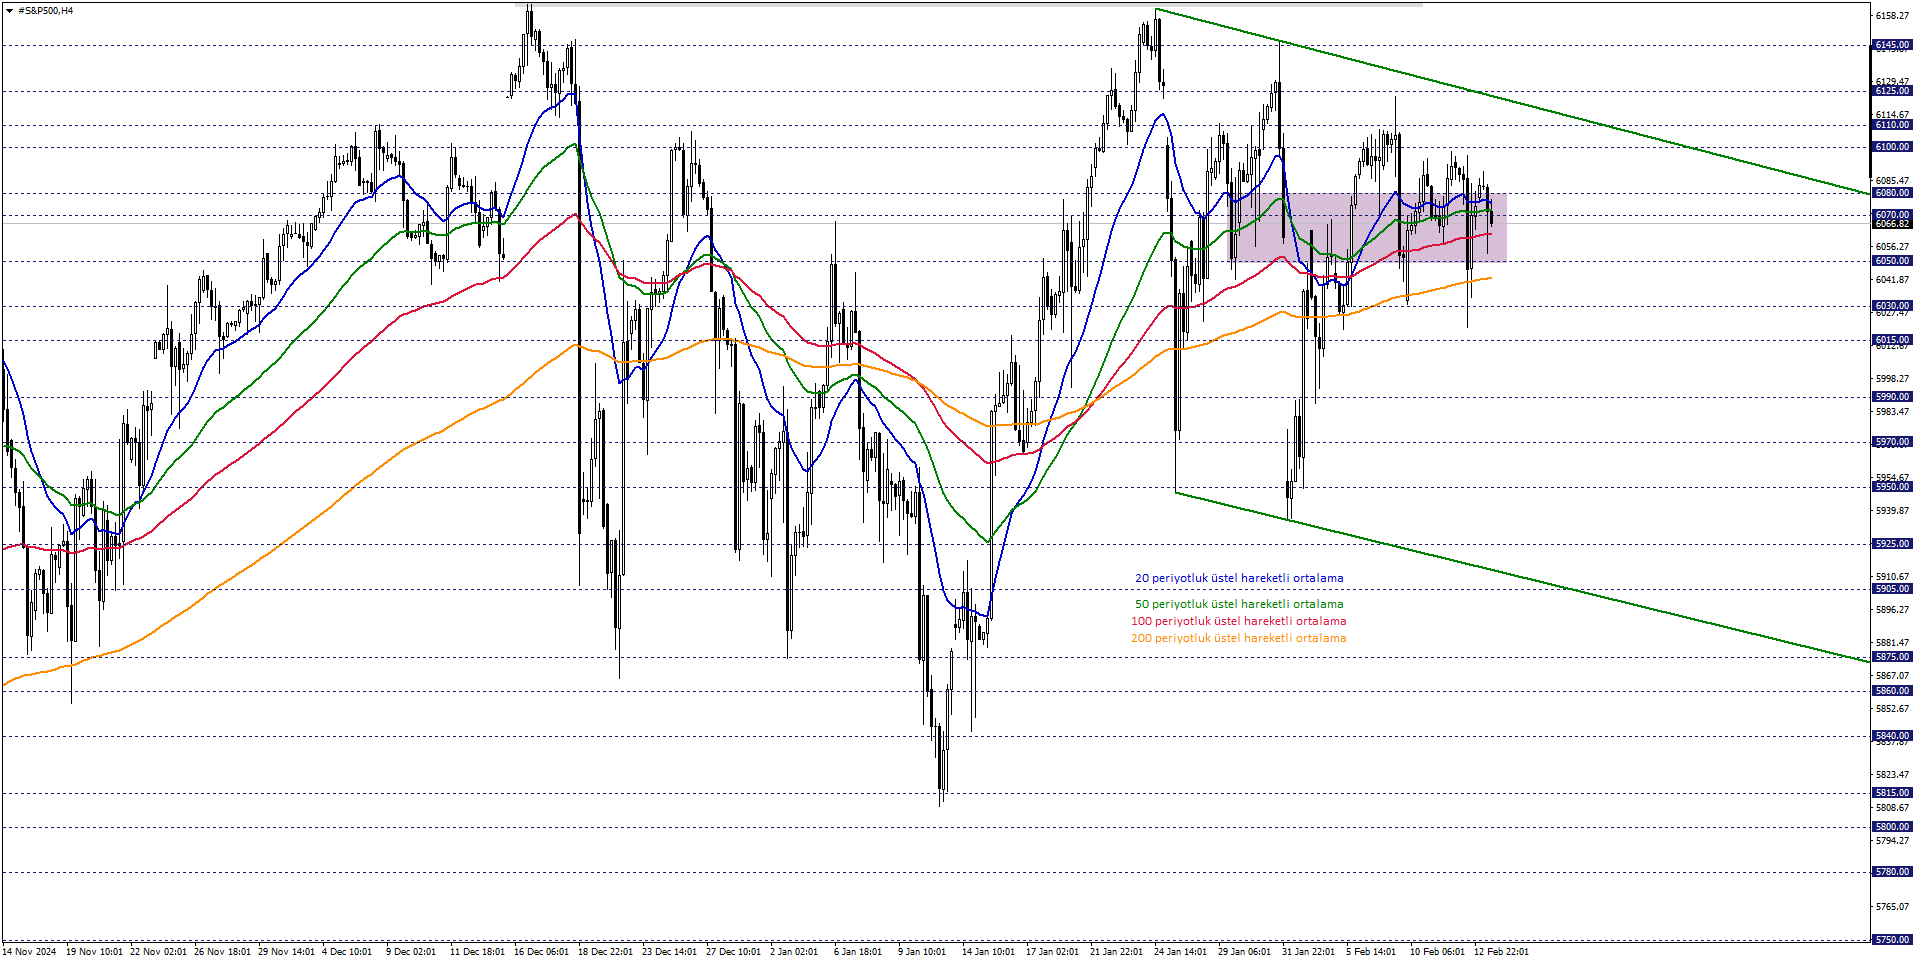Select the 6030.00 price level label

[1892, 306]
